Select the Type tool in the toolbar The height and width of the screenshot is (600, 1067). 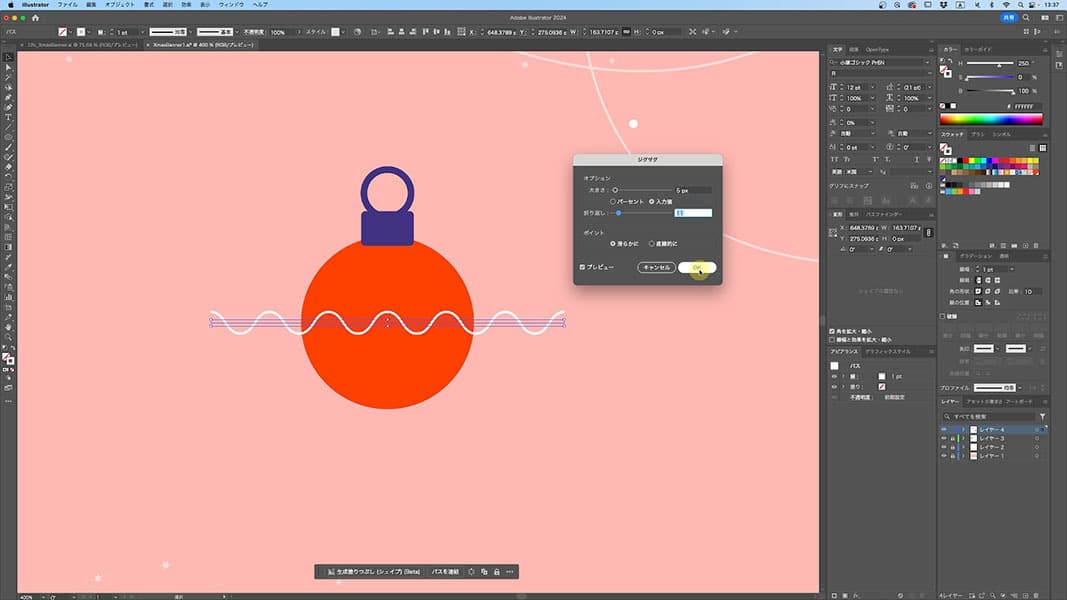8,117
